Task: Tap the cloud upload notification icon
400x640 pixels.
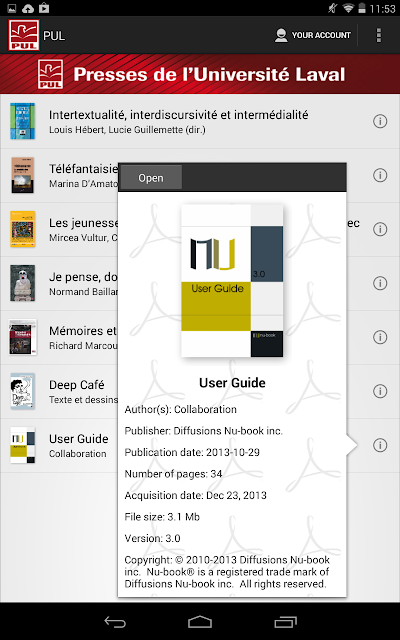Action: coord(28,8)
